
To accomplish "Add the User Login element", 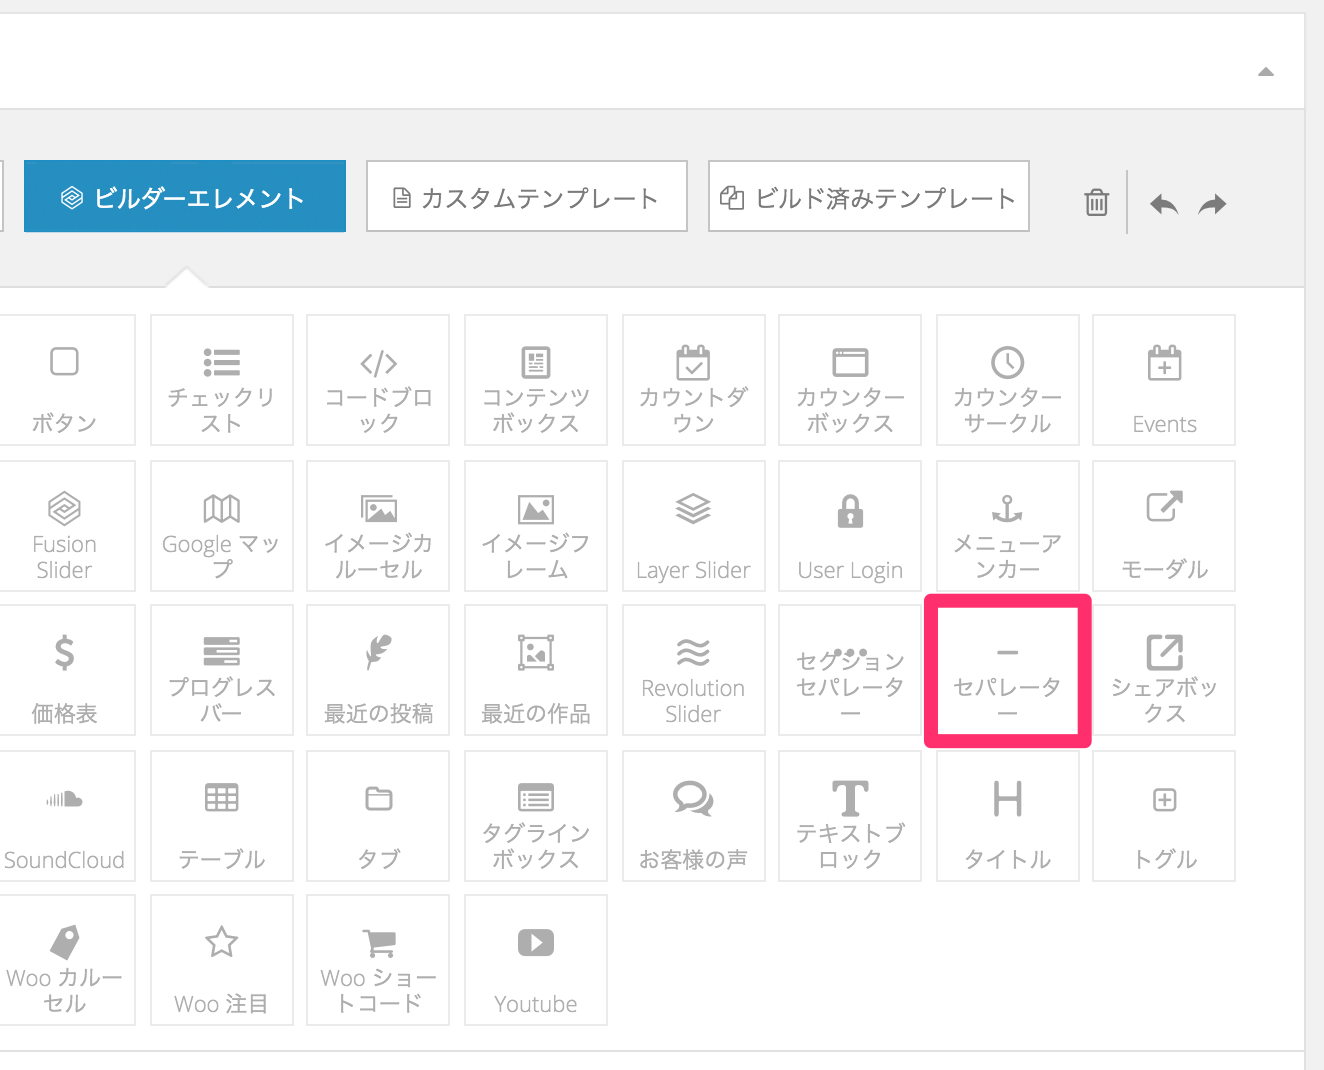I will [850, 526].
